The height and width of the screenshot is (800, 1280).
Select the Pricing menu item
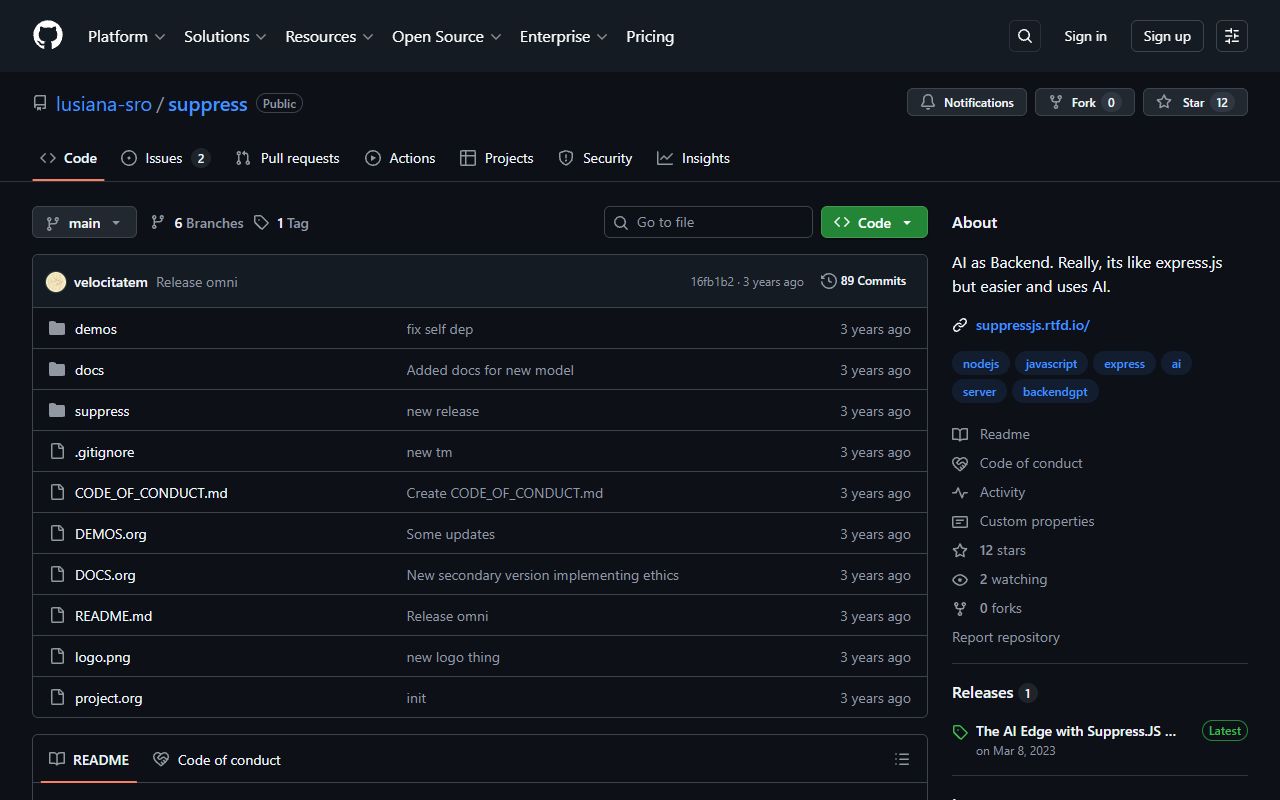649,36
